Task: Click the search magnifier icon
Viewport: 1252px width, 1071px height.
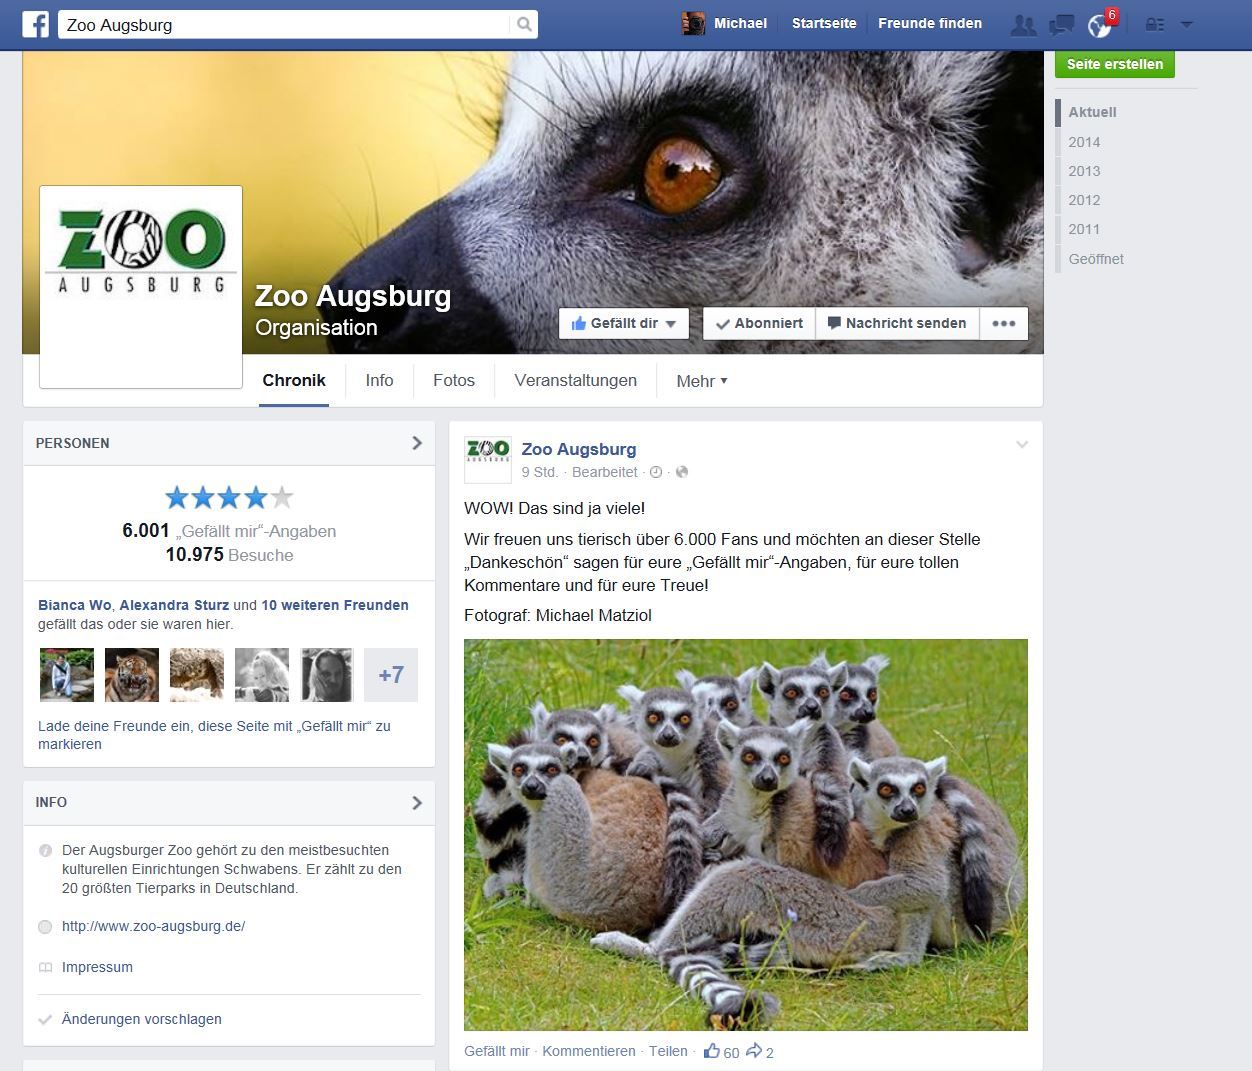Action: click(524, 24)
